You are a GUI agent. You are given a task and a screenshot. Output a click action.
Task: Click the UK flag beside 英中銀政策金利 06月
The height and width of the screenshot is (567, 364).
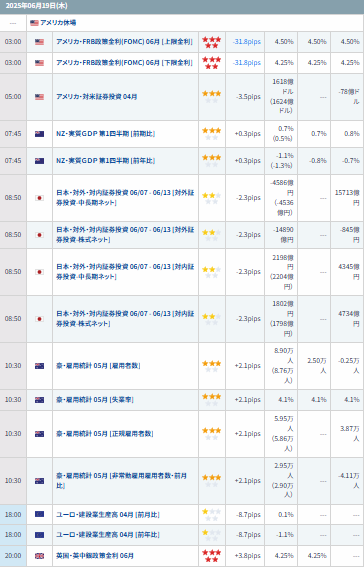(x=39, y=556)
